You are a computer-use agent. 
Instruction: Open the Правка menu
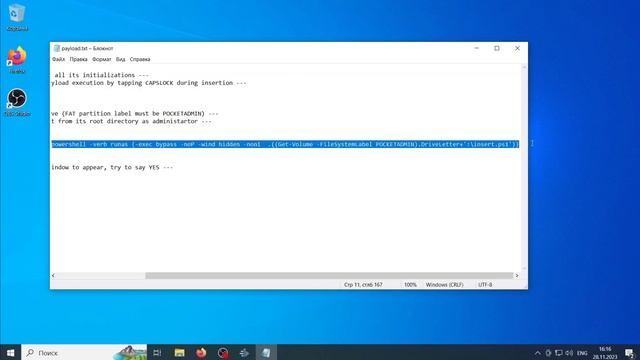78,59
